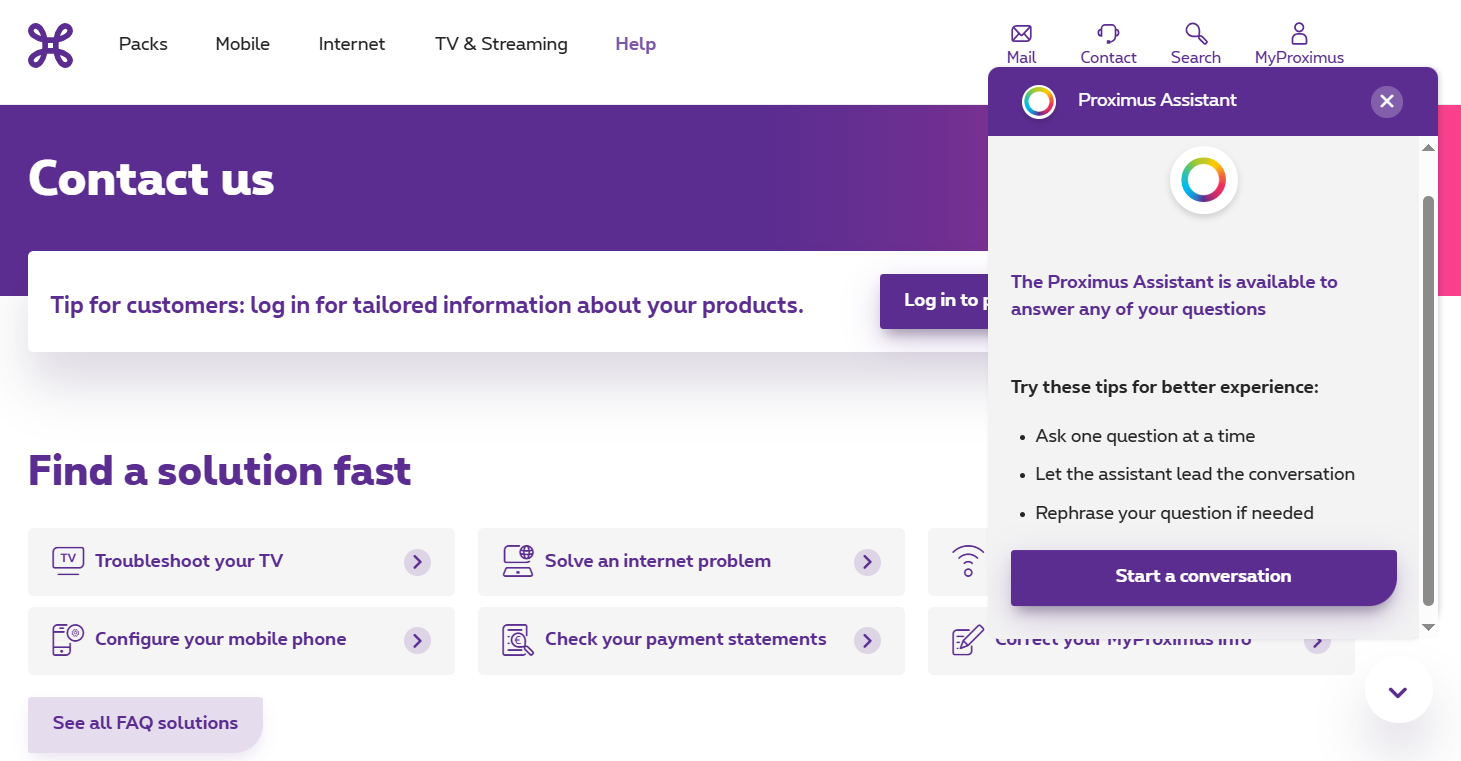
Task: Click the chat panel scrollbar down arrow
Action: 1429,627
